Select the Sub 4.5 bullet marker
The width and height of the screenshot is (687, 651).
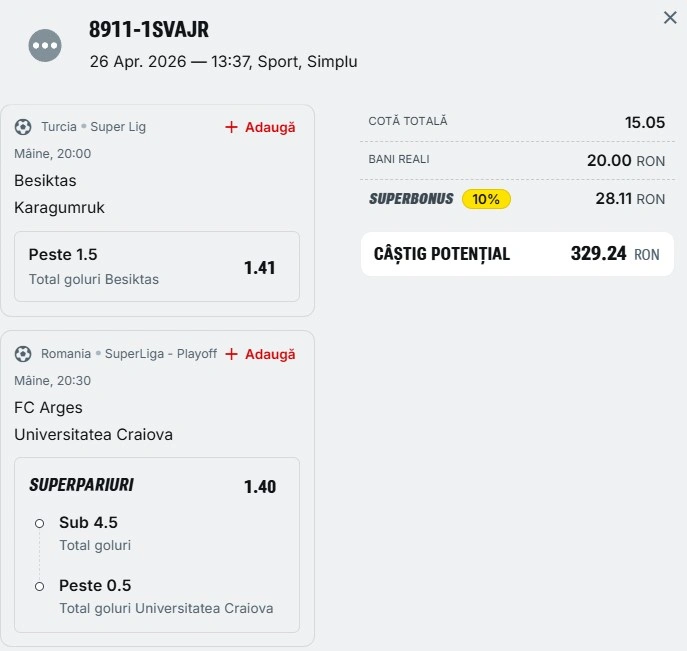click(x=39, y=523)
